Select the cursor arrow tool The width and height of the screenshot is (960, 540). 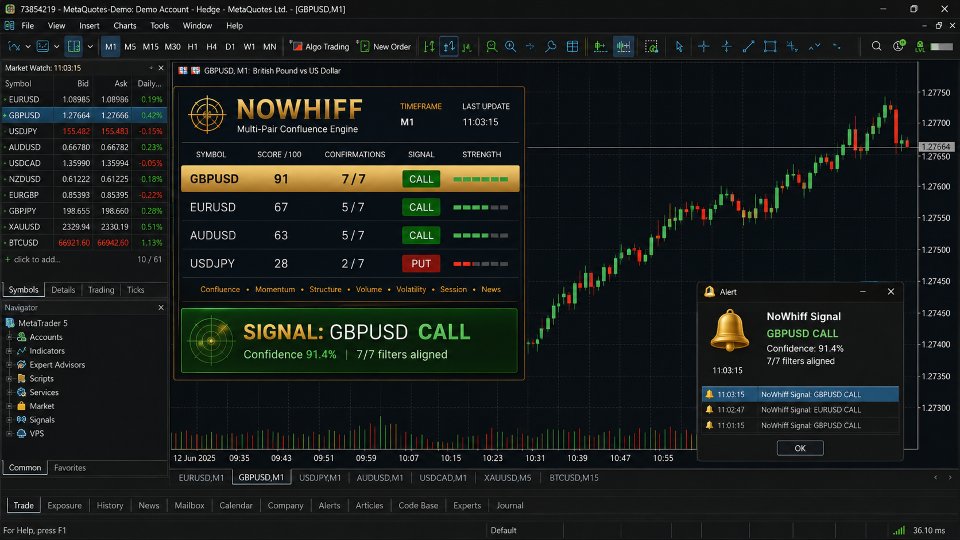click(679, 47)
